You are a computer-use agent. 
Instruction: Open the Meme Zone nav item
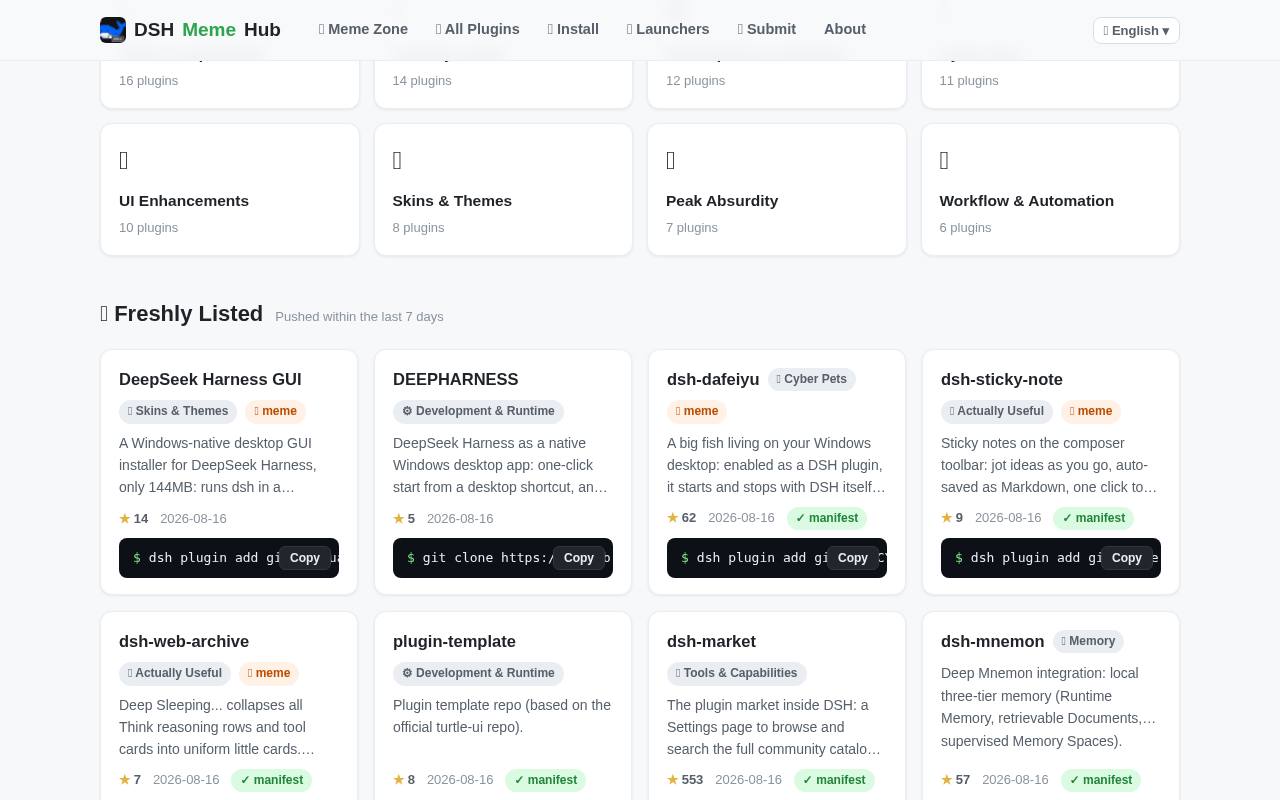[x=363, y=29]
